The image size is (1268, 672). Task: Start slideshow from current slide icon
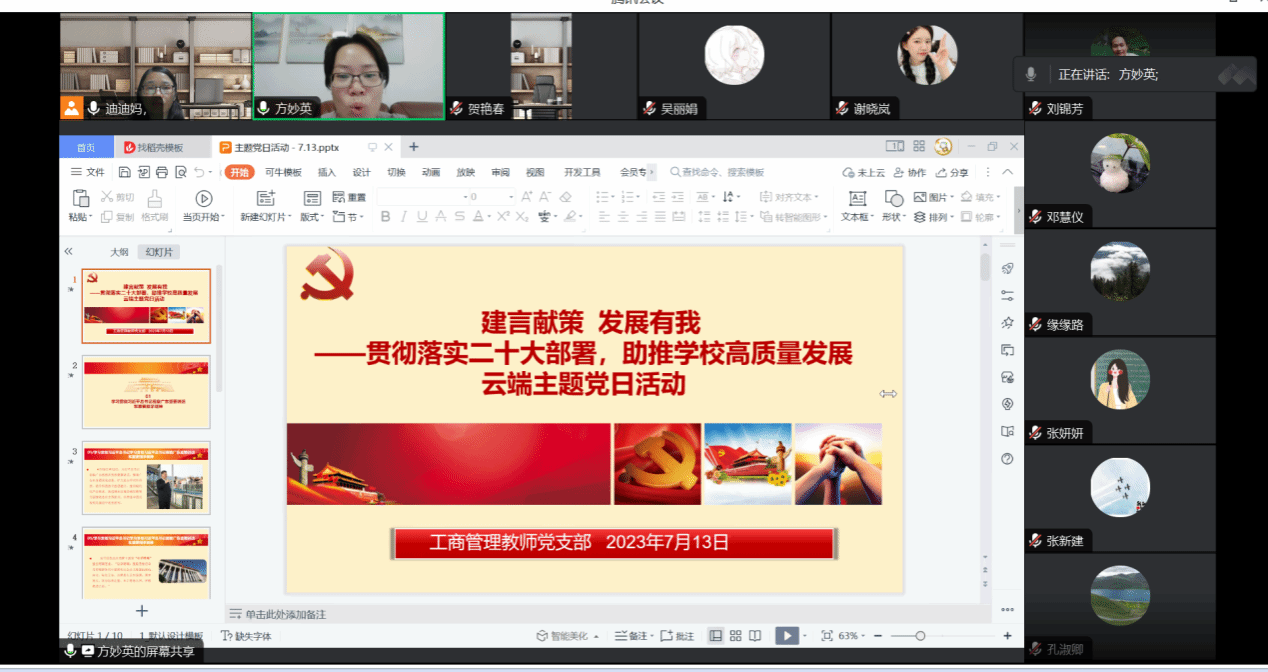[204, 199]
